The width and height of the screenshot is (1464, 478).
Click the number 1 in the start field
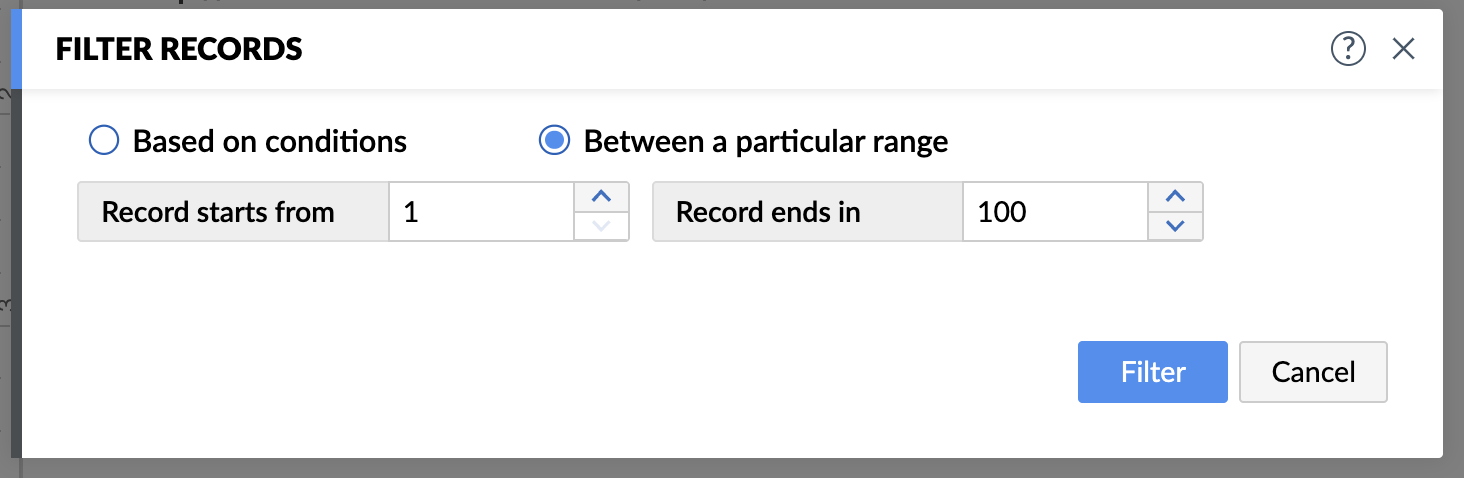point(410,212)
